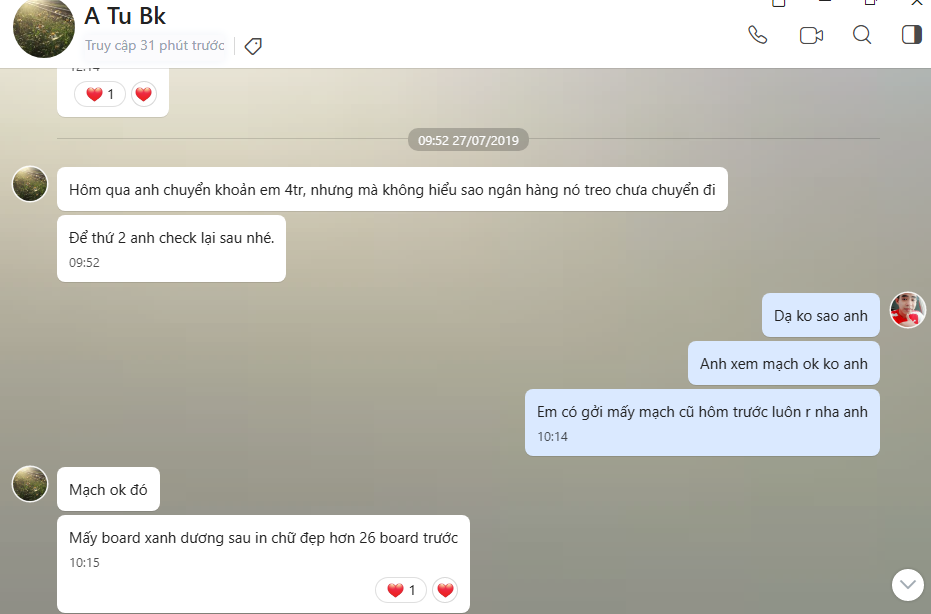Add heart reaction to the board message
The height and width of the screenshot is (614, 931).
tap(446, 590)
